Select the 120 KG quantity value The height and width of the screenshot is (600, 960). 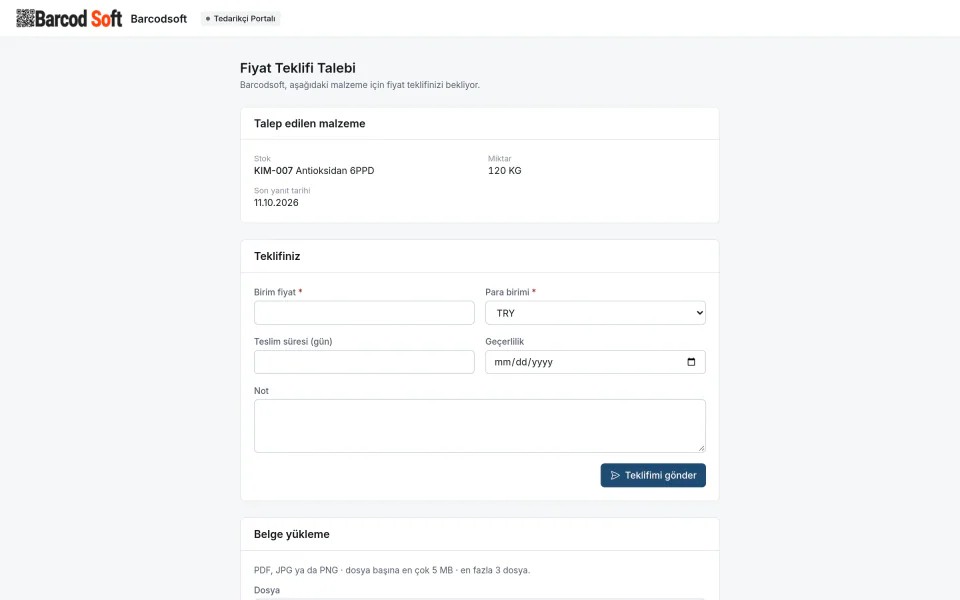point(504,171)
